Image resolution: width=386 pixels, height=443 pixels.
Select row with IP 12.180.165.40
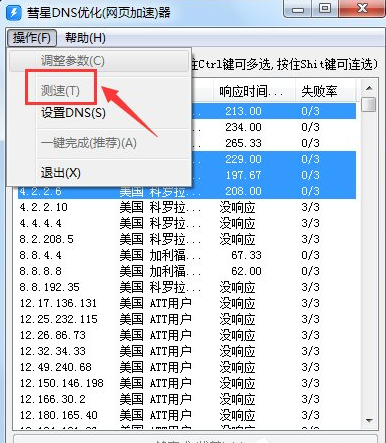(x=187, y=415)
